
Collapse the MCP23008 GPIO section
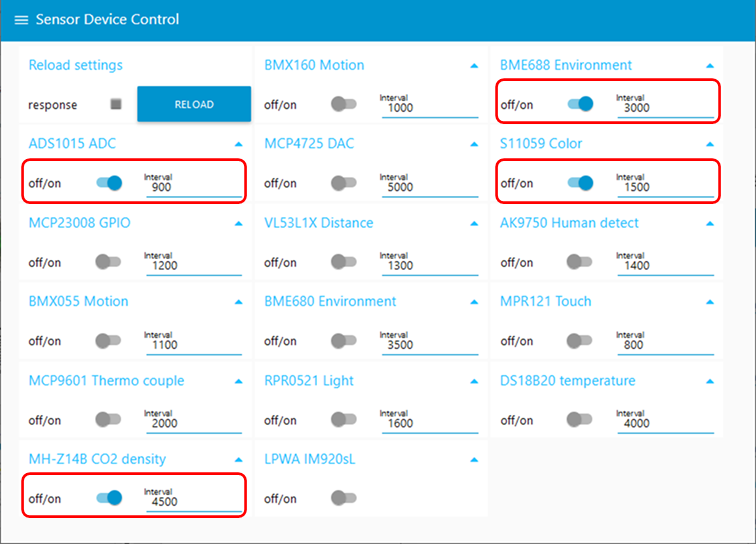click(x=238, y=224)
